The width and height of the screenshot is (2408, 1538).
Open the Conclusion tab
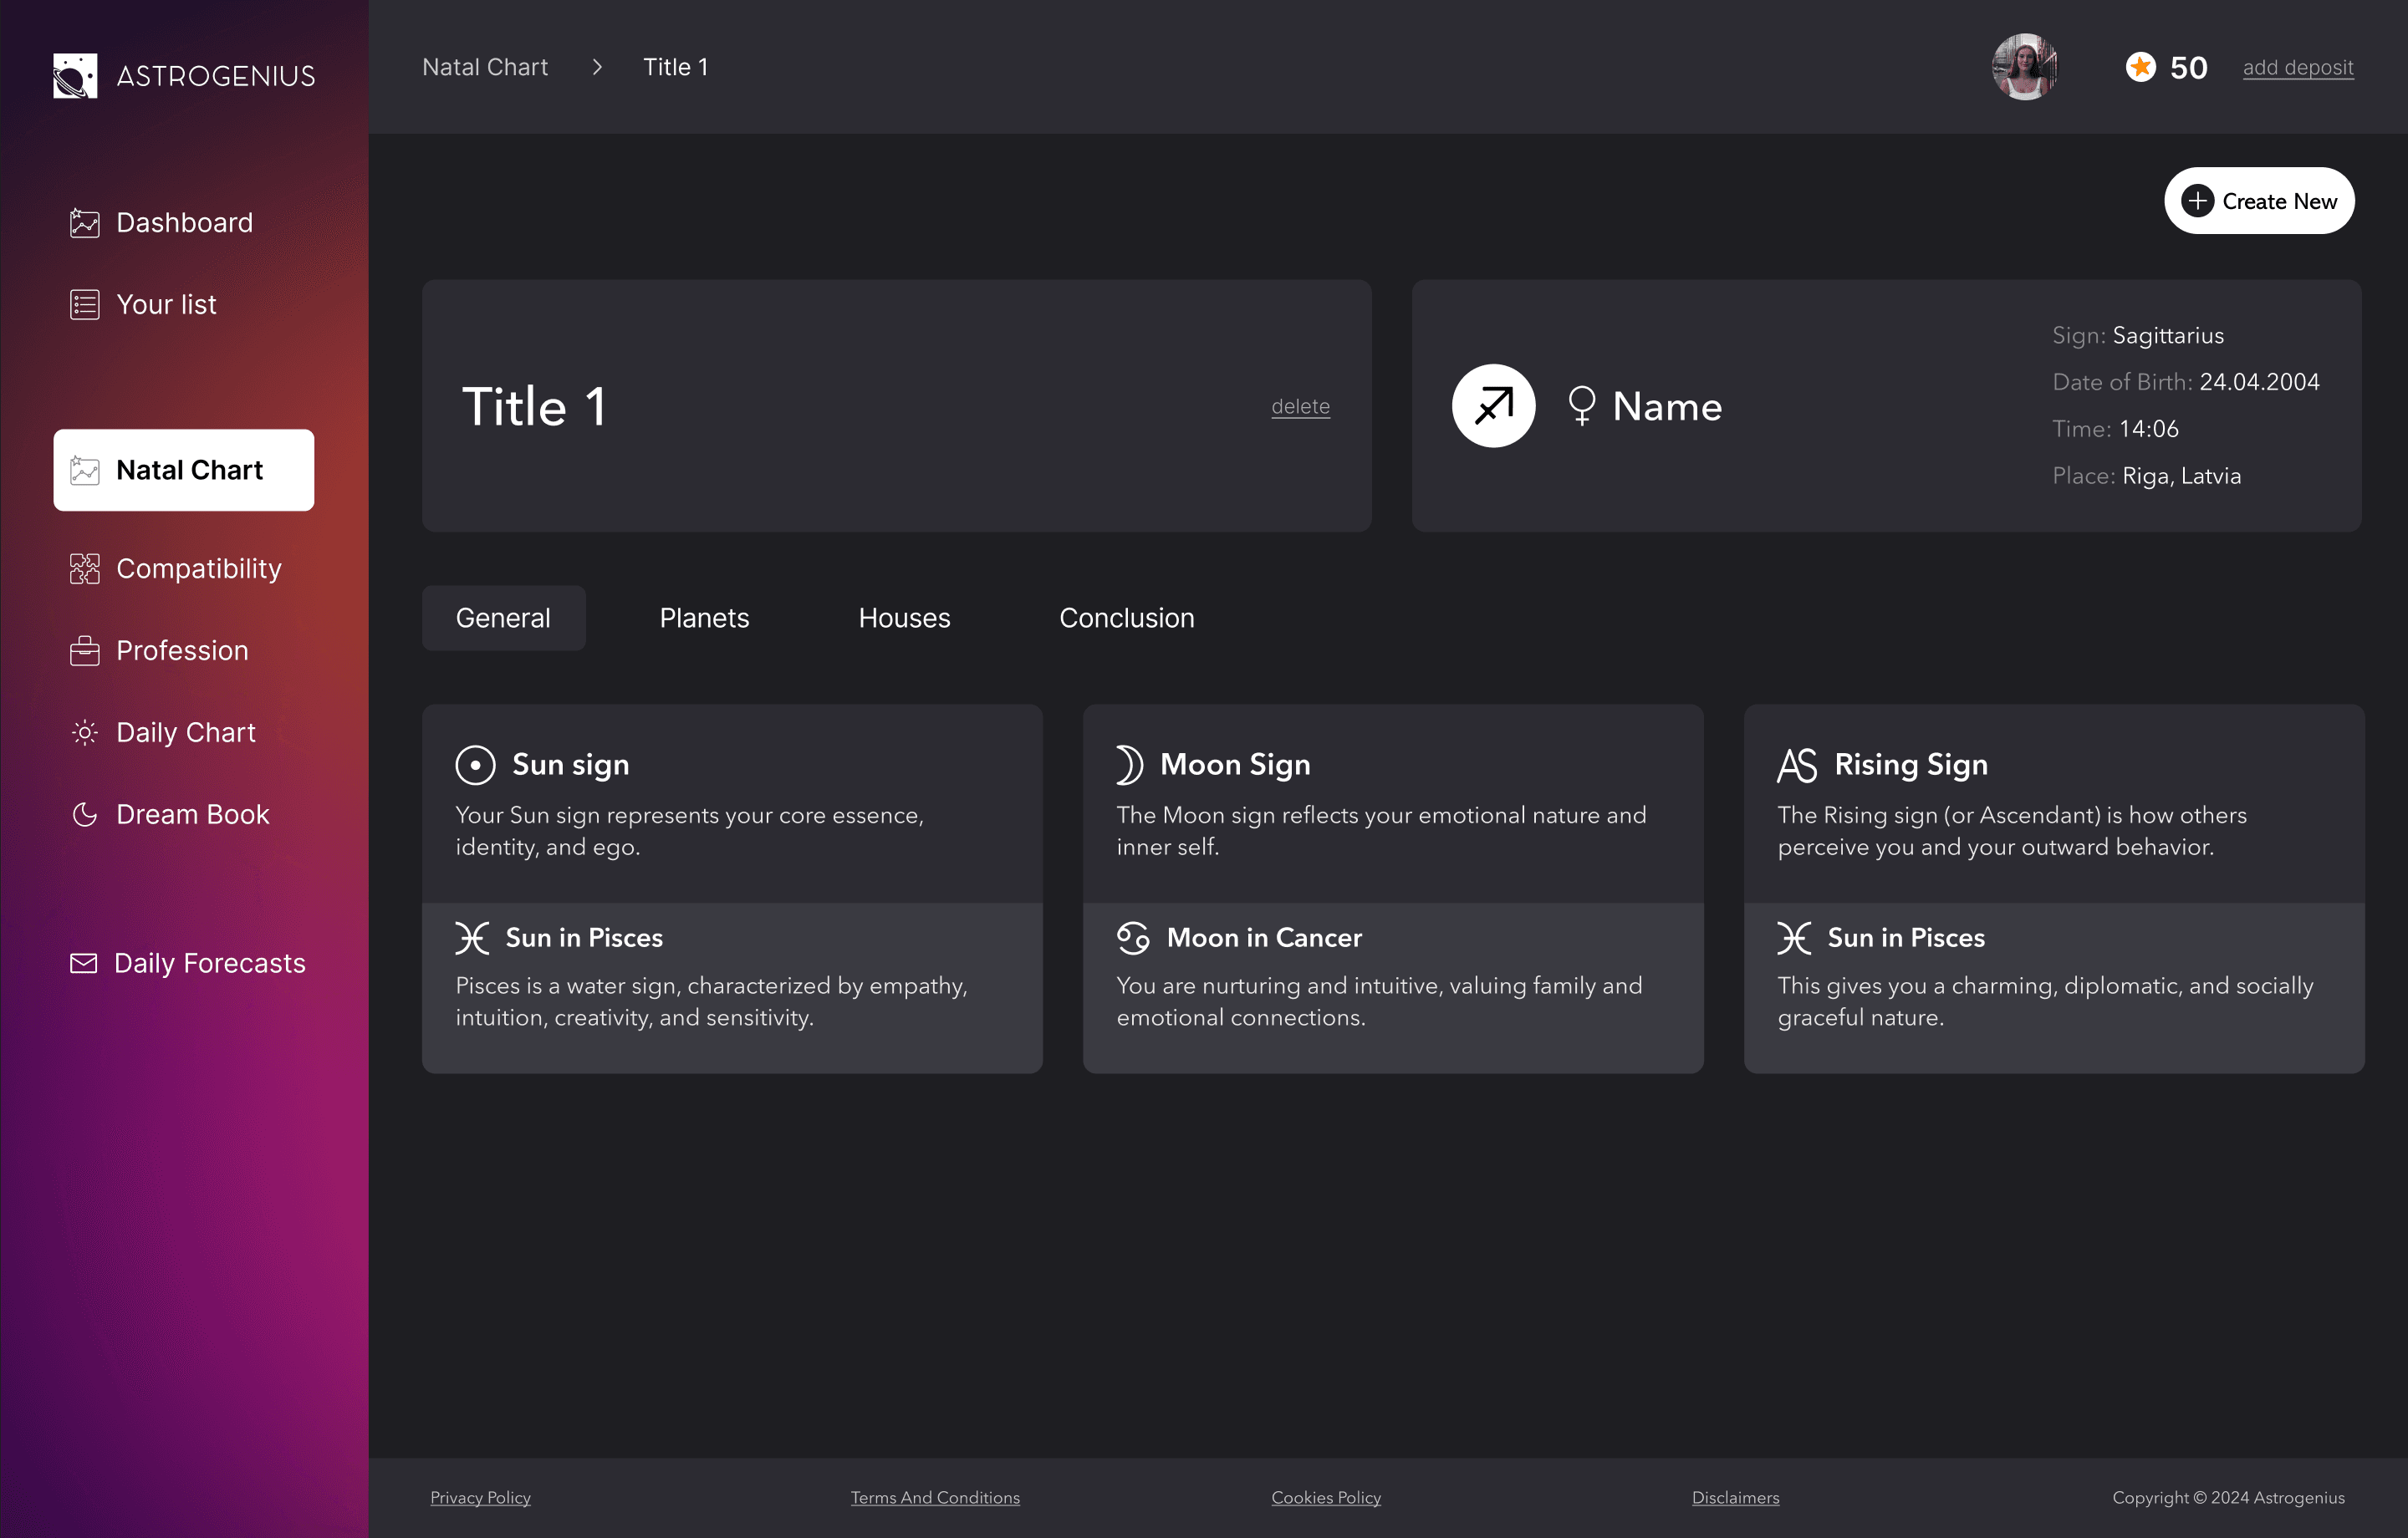pyautogui.click(x=1126, y=618)
